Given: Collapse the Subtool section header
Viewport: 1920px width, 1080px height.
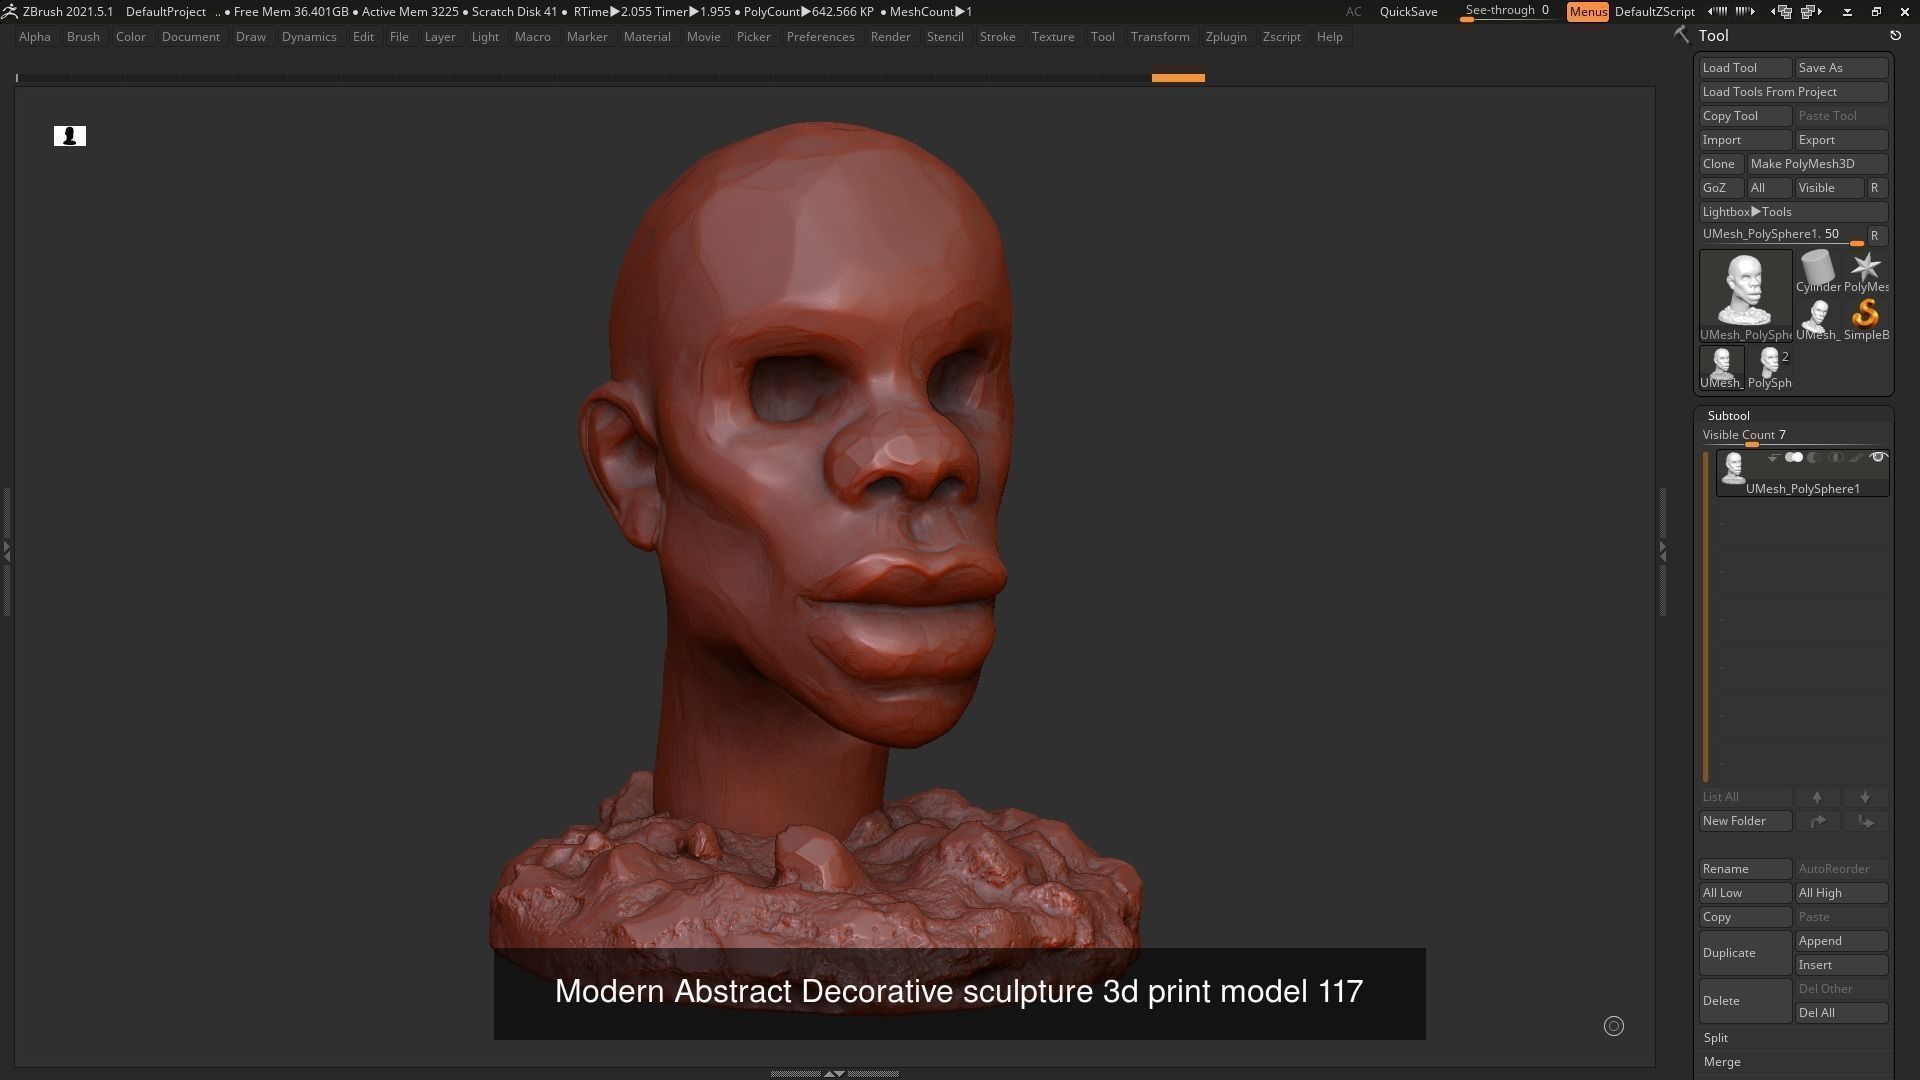Looking at the screenshot, I should click(1728, 416).
